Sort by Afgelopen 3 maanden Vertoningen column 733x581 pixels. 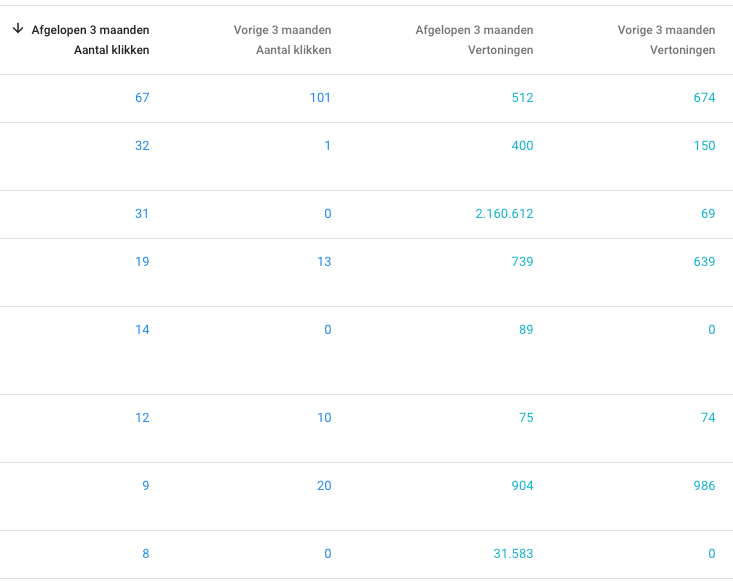474,40
